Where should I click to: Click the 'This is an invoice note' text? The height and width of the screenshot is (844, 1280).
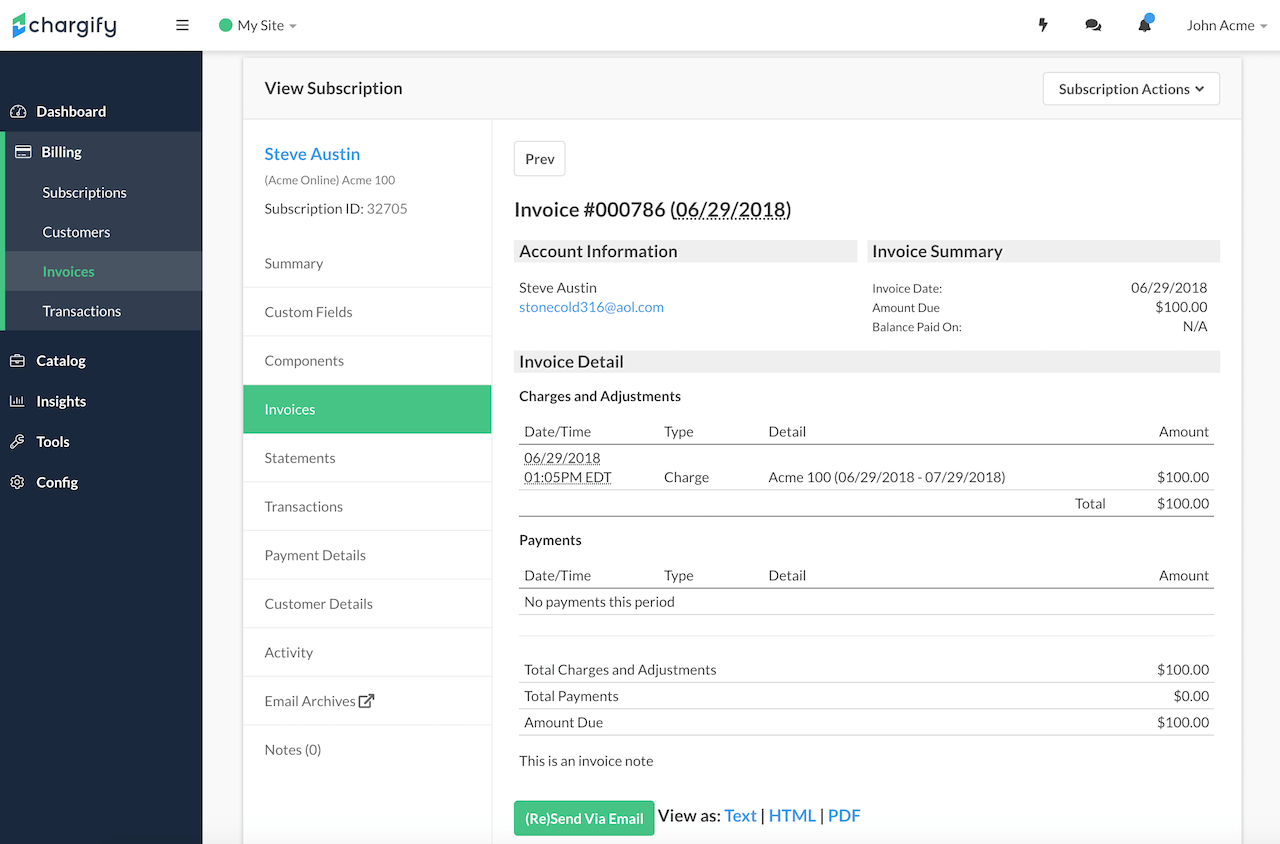(586, 761)
